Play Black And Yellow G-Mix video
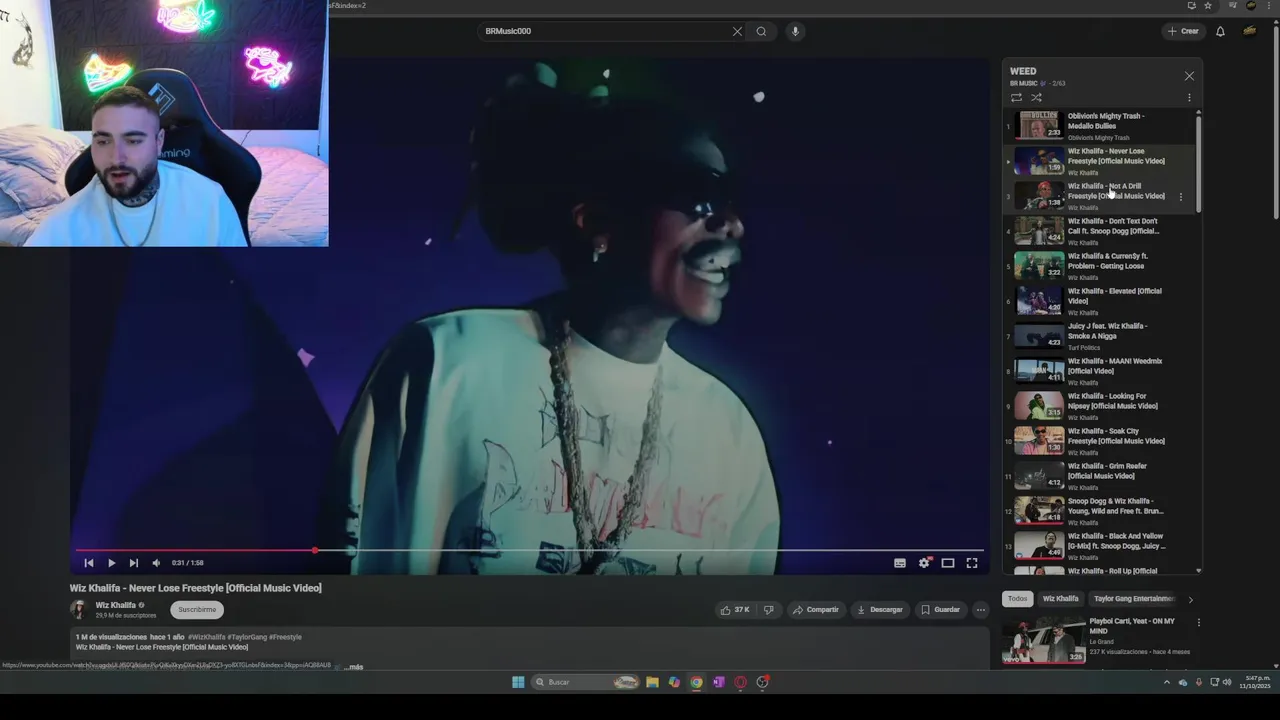Image resolution: width=1280 pixels, height=720 pixels. pos(1099,546)
